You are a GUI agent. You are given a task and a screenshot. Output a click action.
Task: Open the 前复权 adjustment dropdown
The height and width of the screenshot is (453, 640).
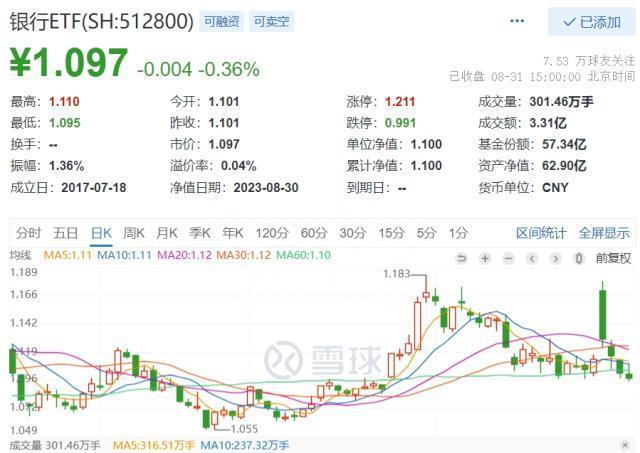click(611, 258)
